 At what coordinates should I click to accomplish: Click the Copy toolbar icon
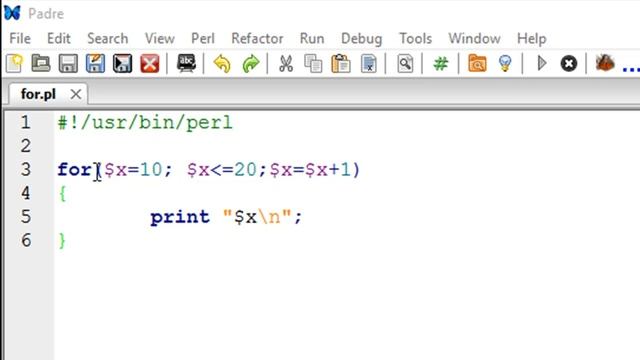[313, 64]
